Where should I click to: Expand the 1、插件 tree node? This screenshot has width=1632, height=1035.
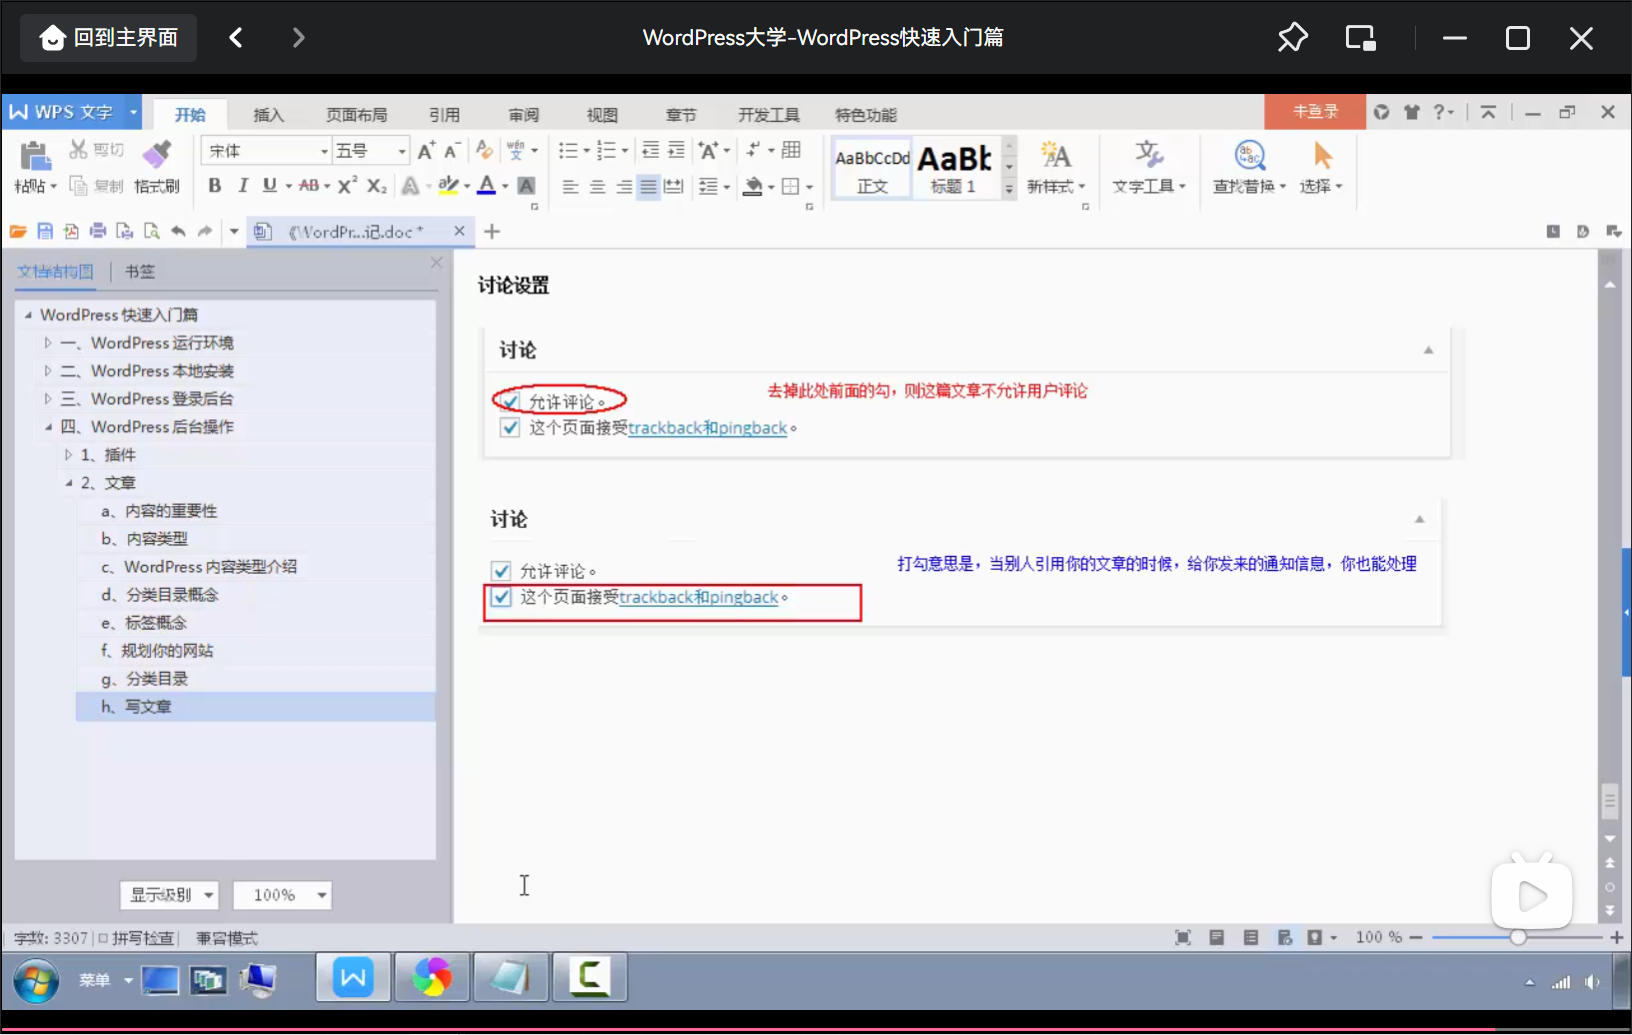(68, 455)
